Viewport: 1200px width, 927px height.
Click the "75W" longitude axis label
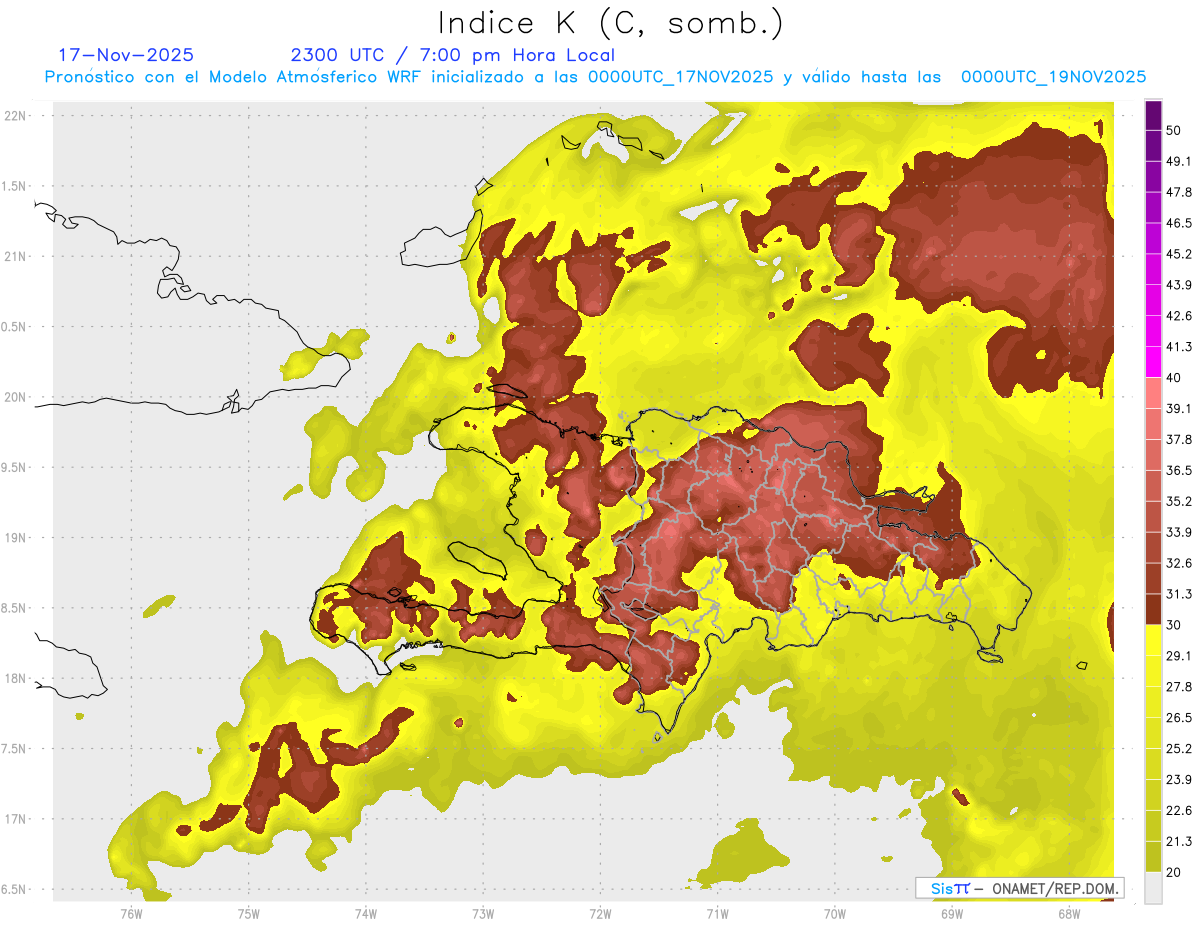(249, 914)
